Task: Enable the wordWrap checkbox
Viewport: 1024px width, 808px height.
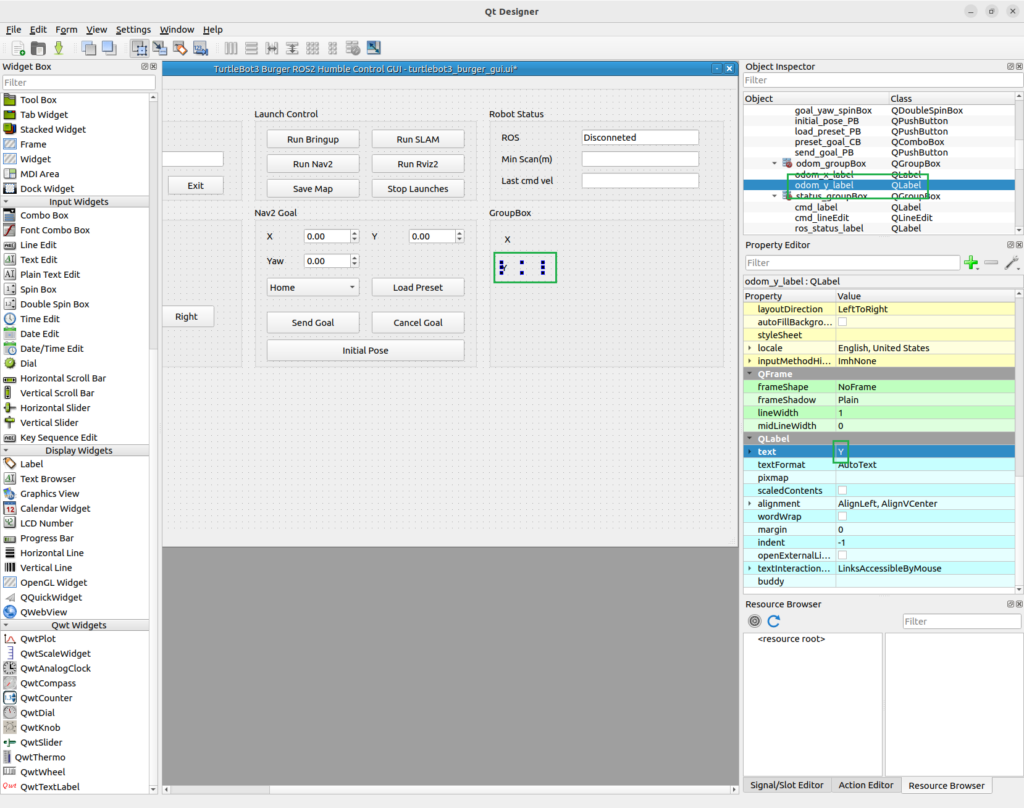Action: [x=842, y=516]
